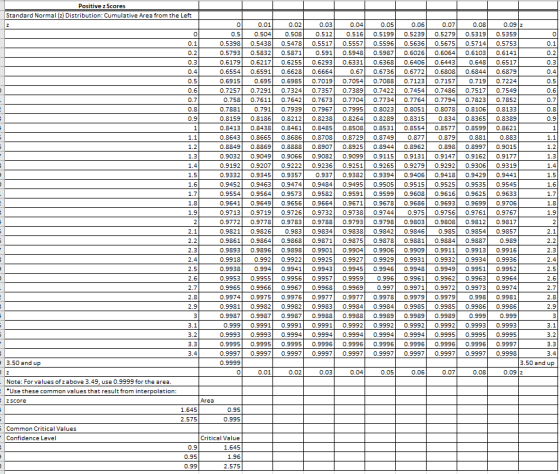Screen dimensions: 560x474
Task: Select cell 0.8621 in the z 1 row
Action: [x=503, y=128]
